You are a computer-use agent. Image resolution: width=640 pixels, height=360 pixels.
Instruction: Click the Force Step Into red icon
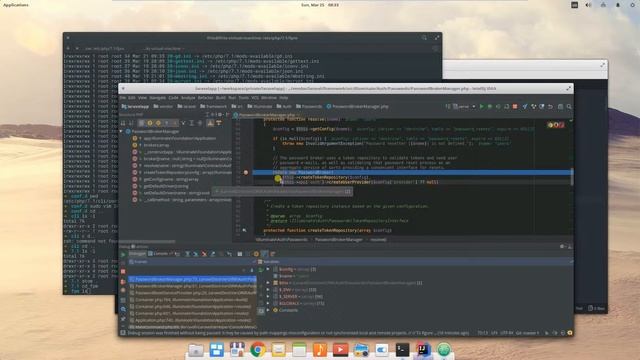[204, 254]
